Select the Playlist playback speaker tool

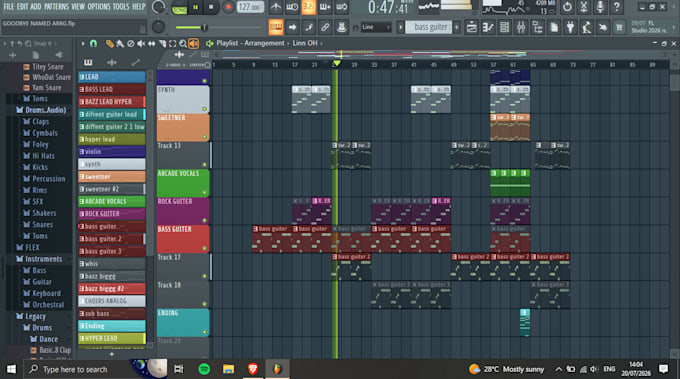tap(193, 43)
